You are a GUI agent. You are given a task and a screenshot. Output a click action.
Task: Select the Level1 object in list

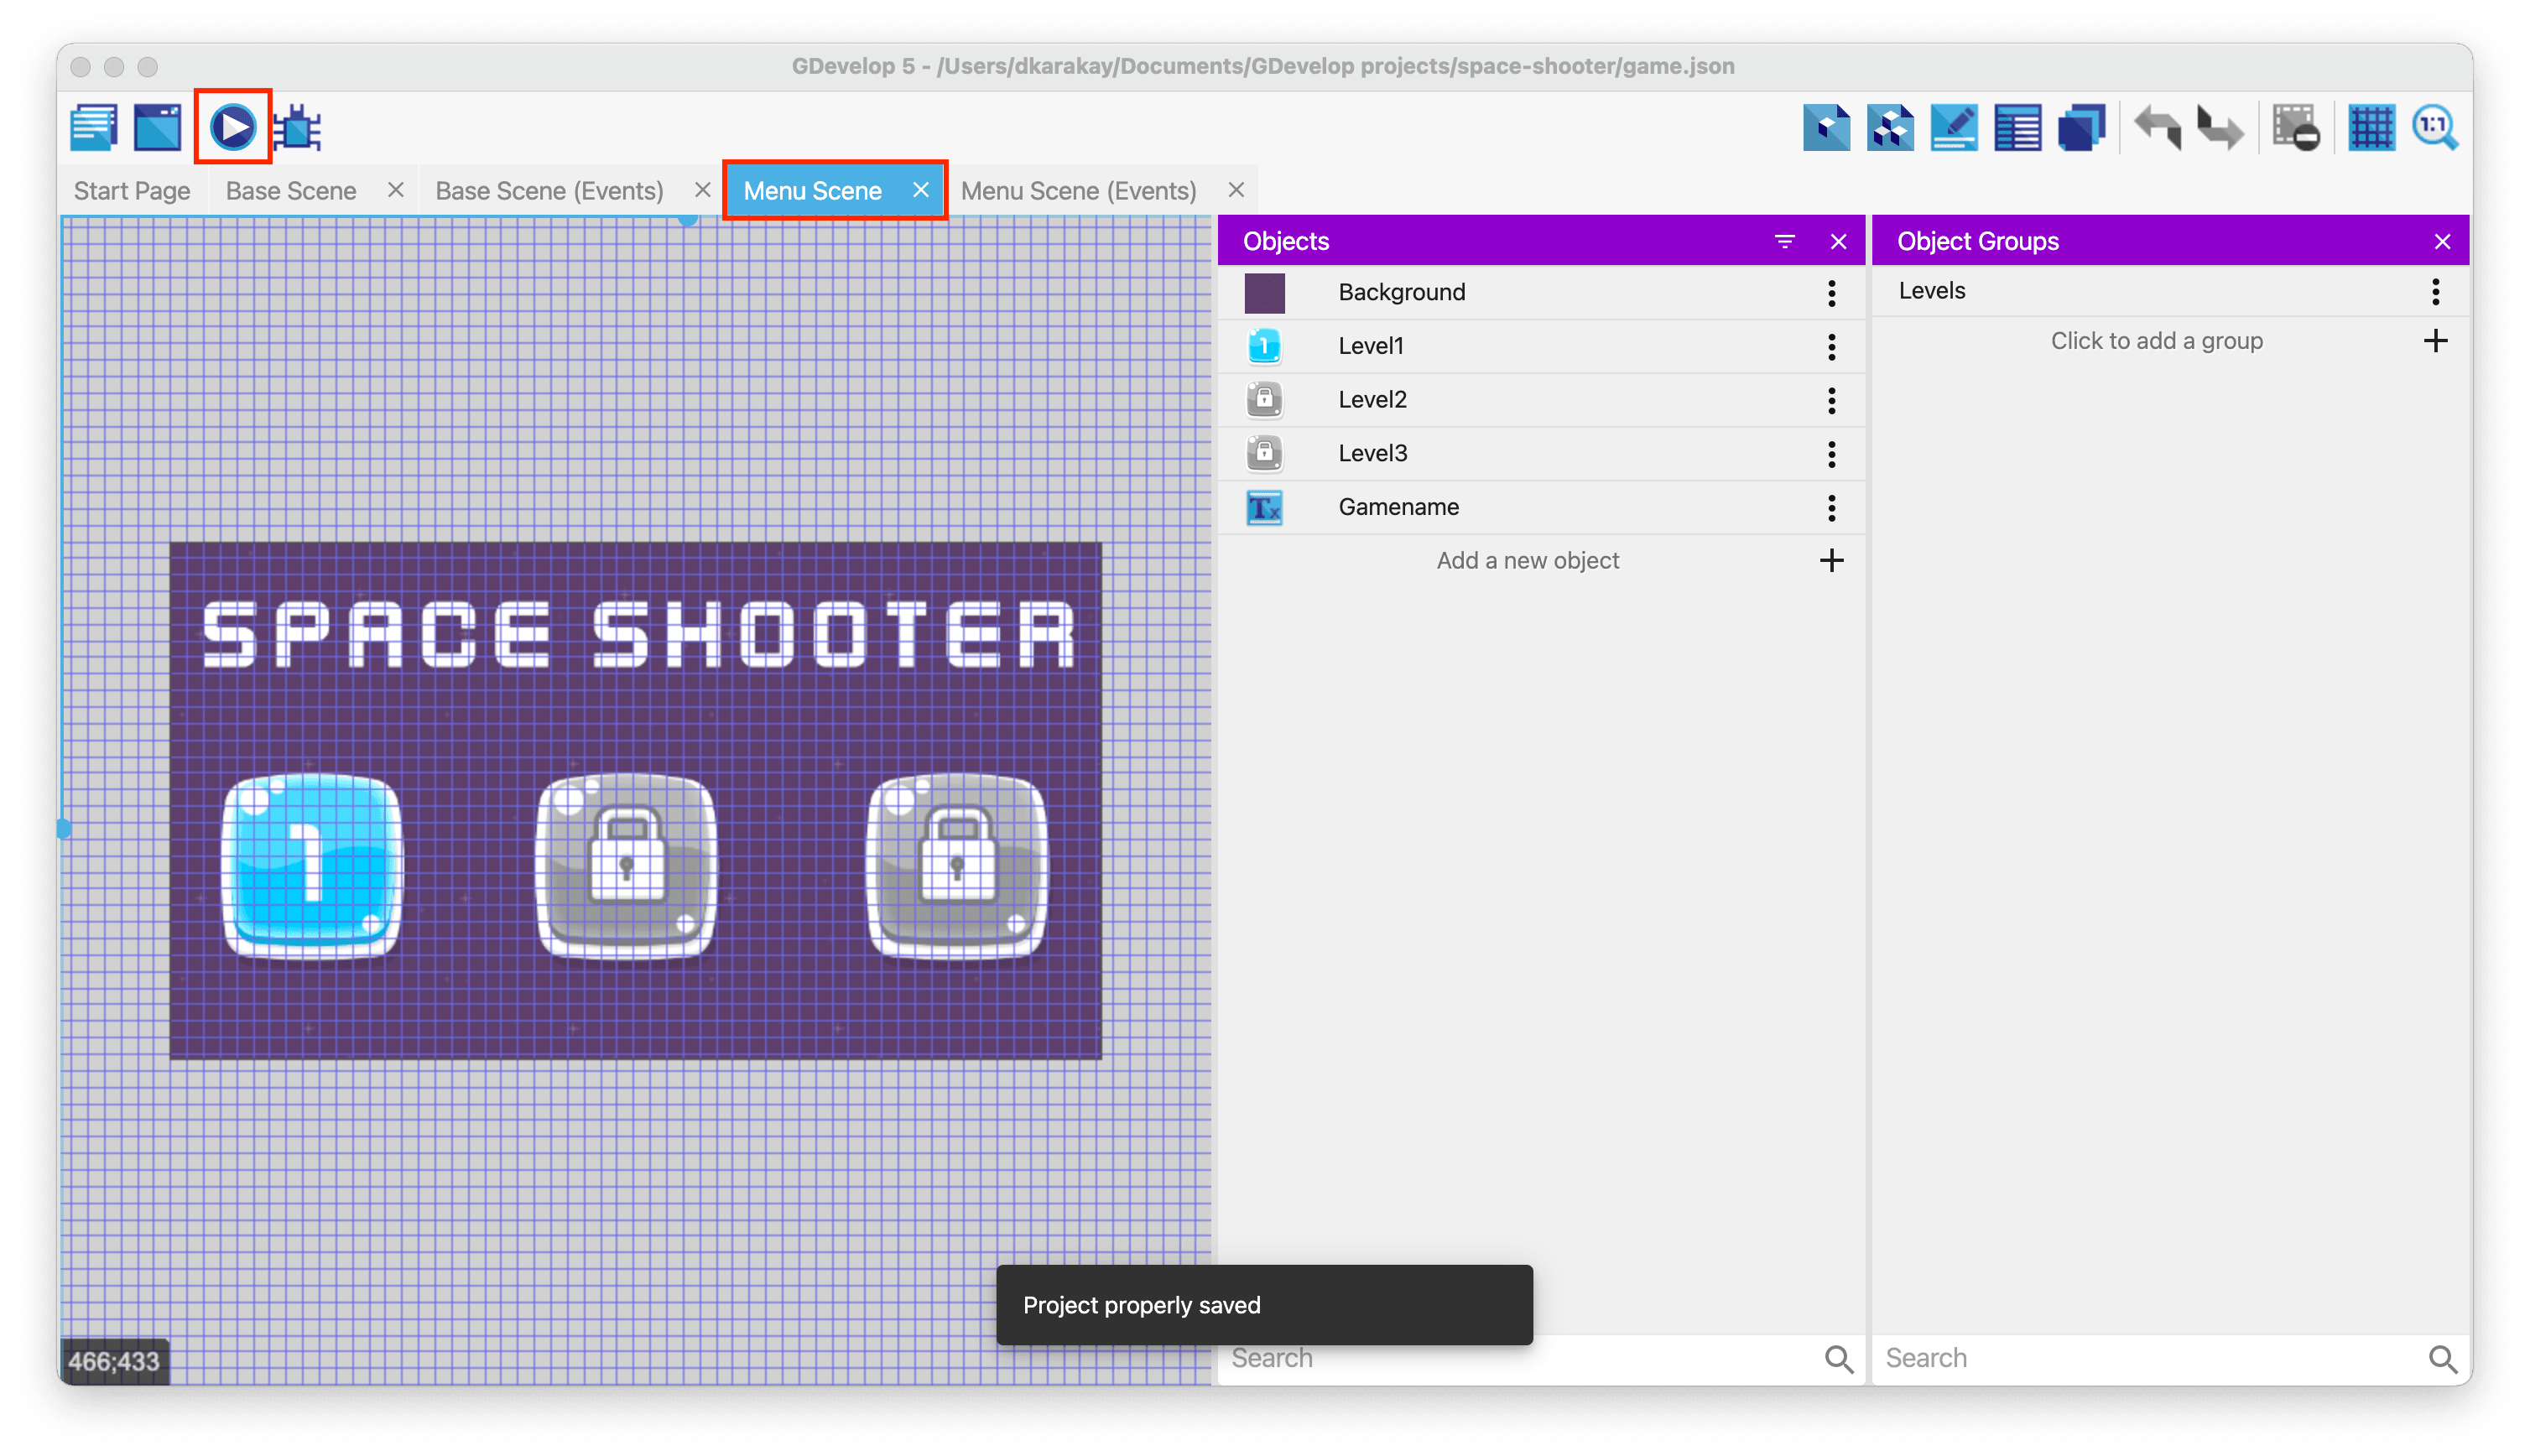[x=1540, y=346]
